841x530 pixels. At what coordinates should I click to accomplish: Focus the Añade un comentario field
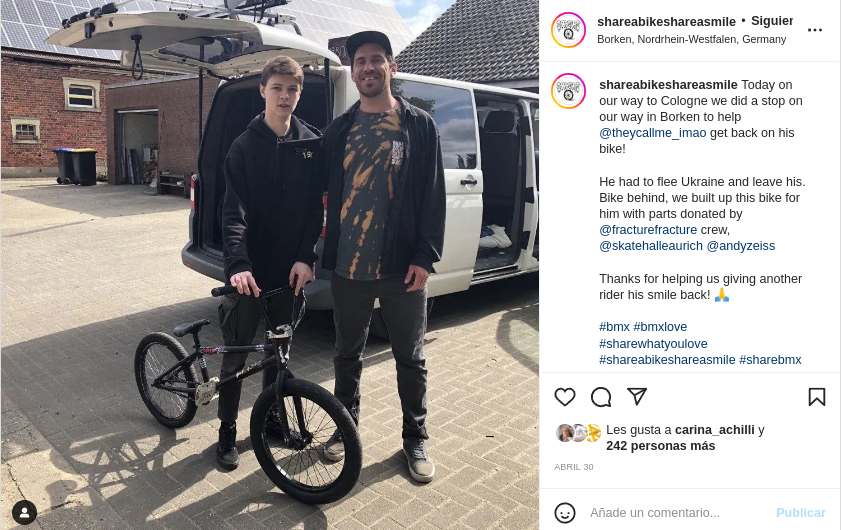point(678,513)
